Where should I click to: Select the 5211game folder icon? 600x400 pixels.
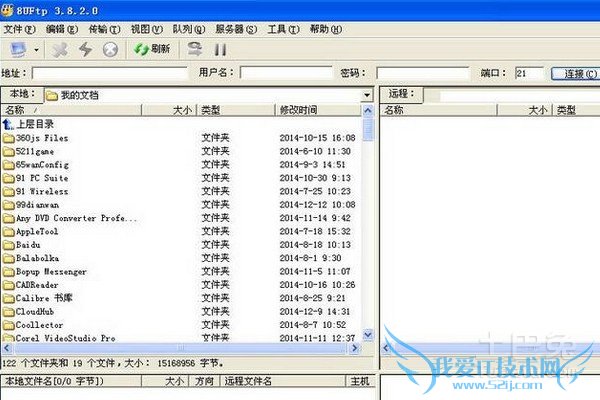pyautogui.click(x=8, y=152)
